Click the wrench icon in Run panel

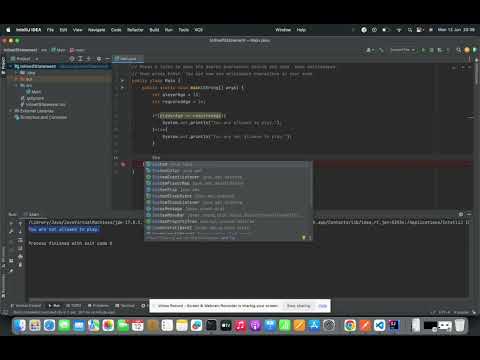(x=11, y=231)
